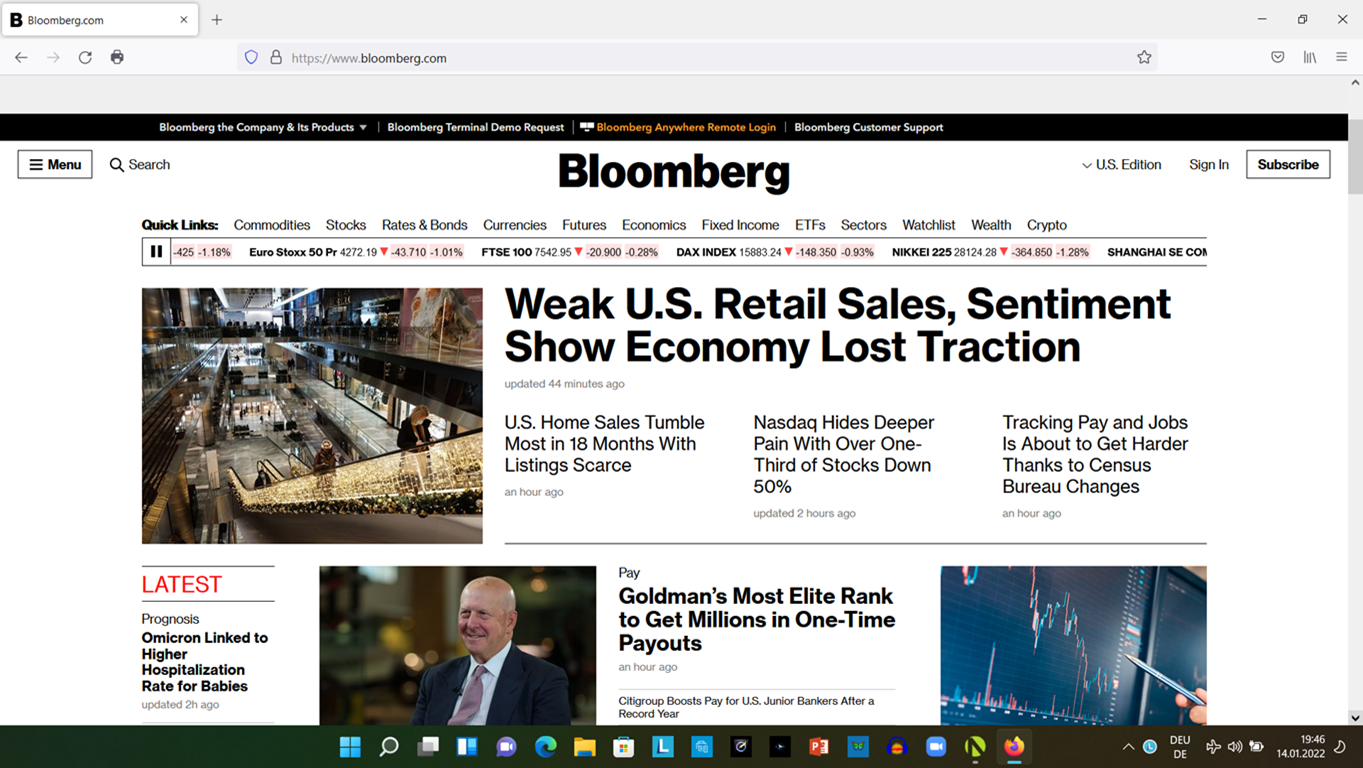Viewport: 1363px width, 768px height.
Task: Go back with the browser back arrow
Action: tap(21, 58)
